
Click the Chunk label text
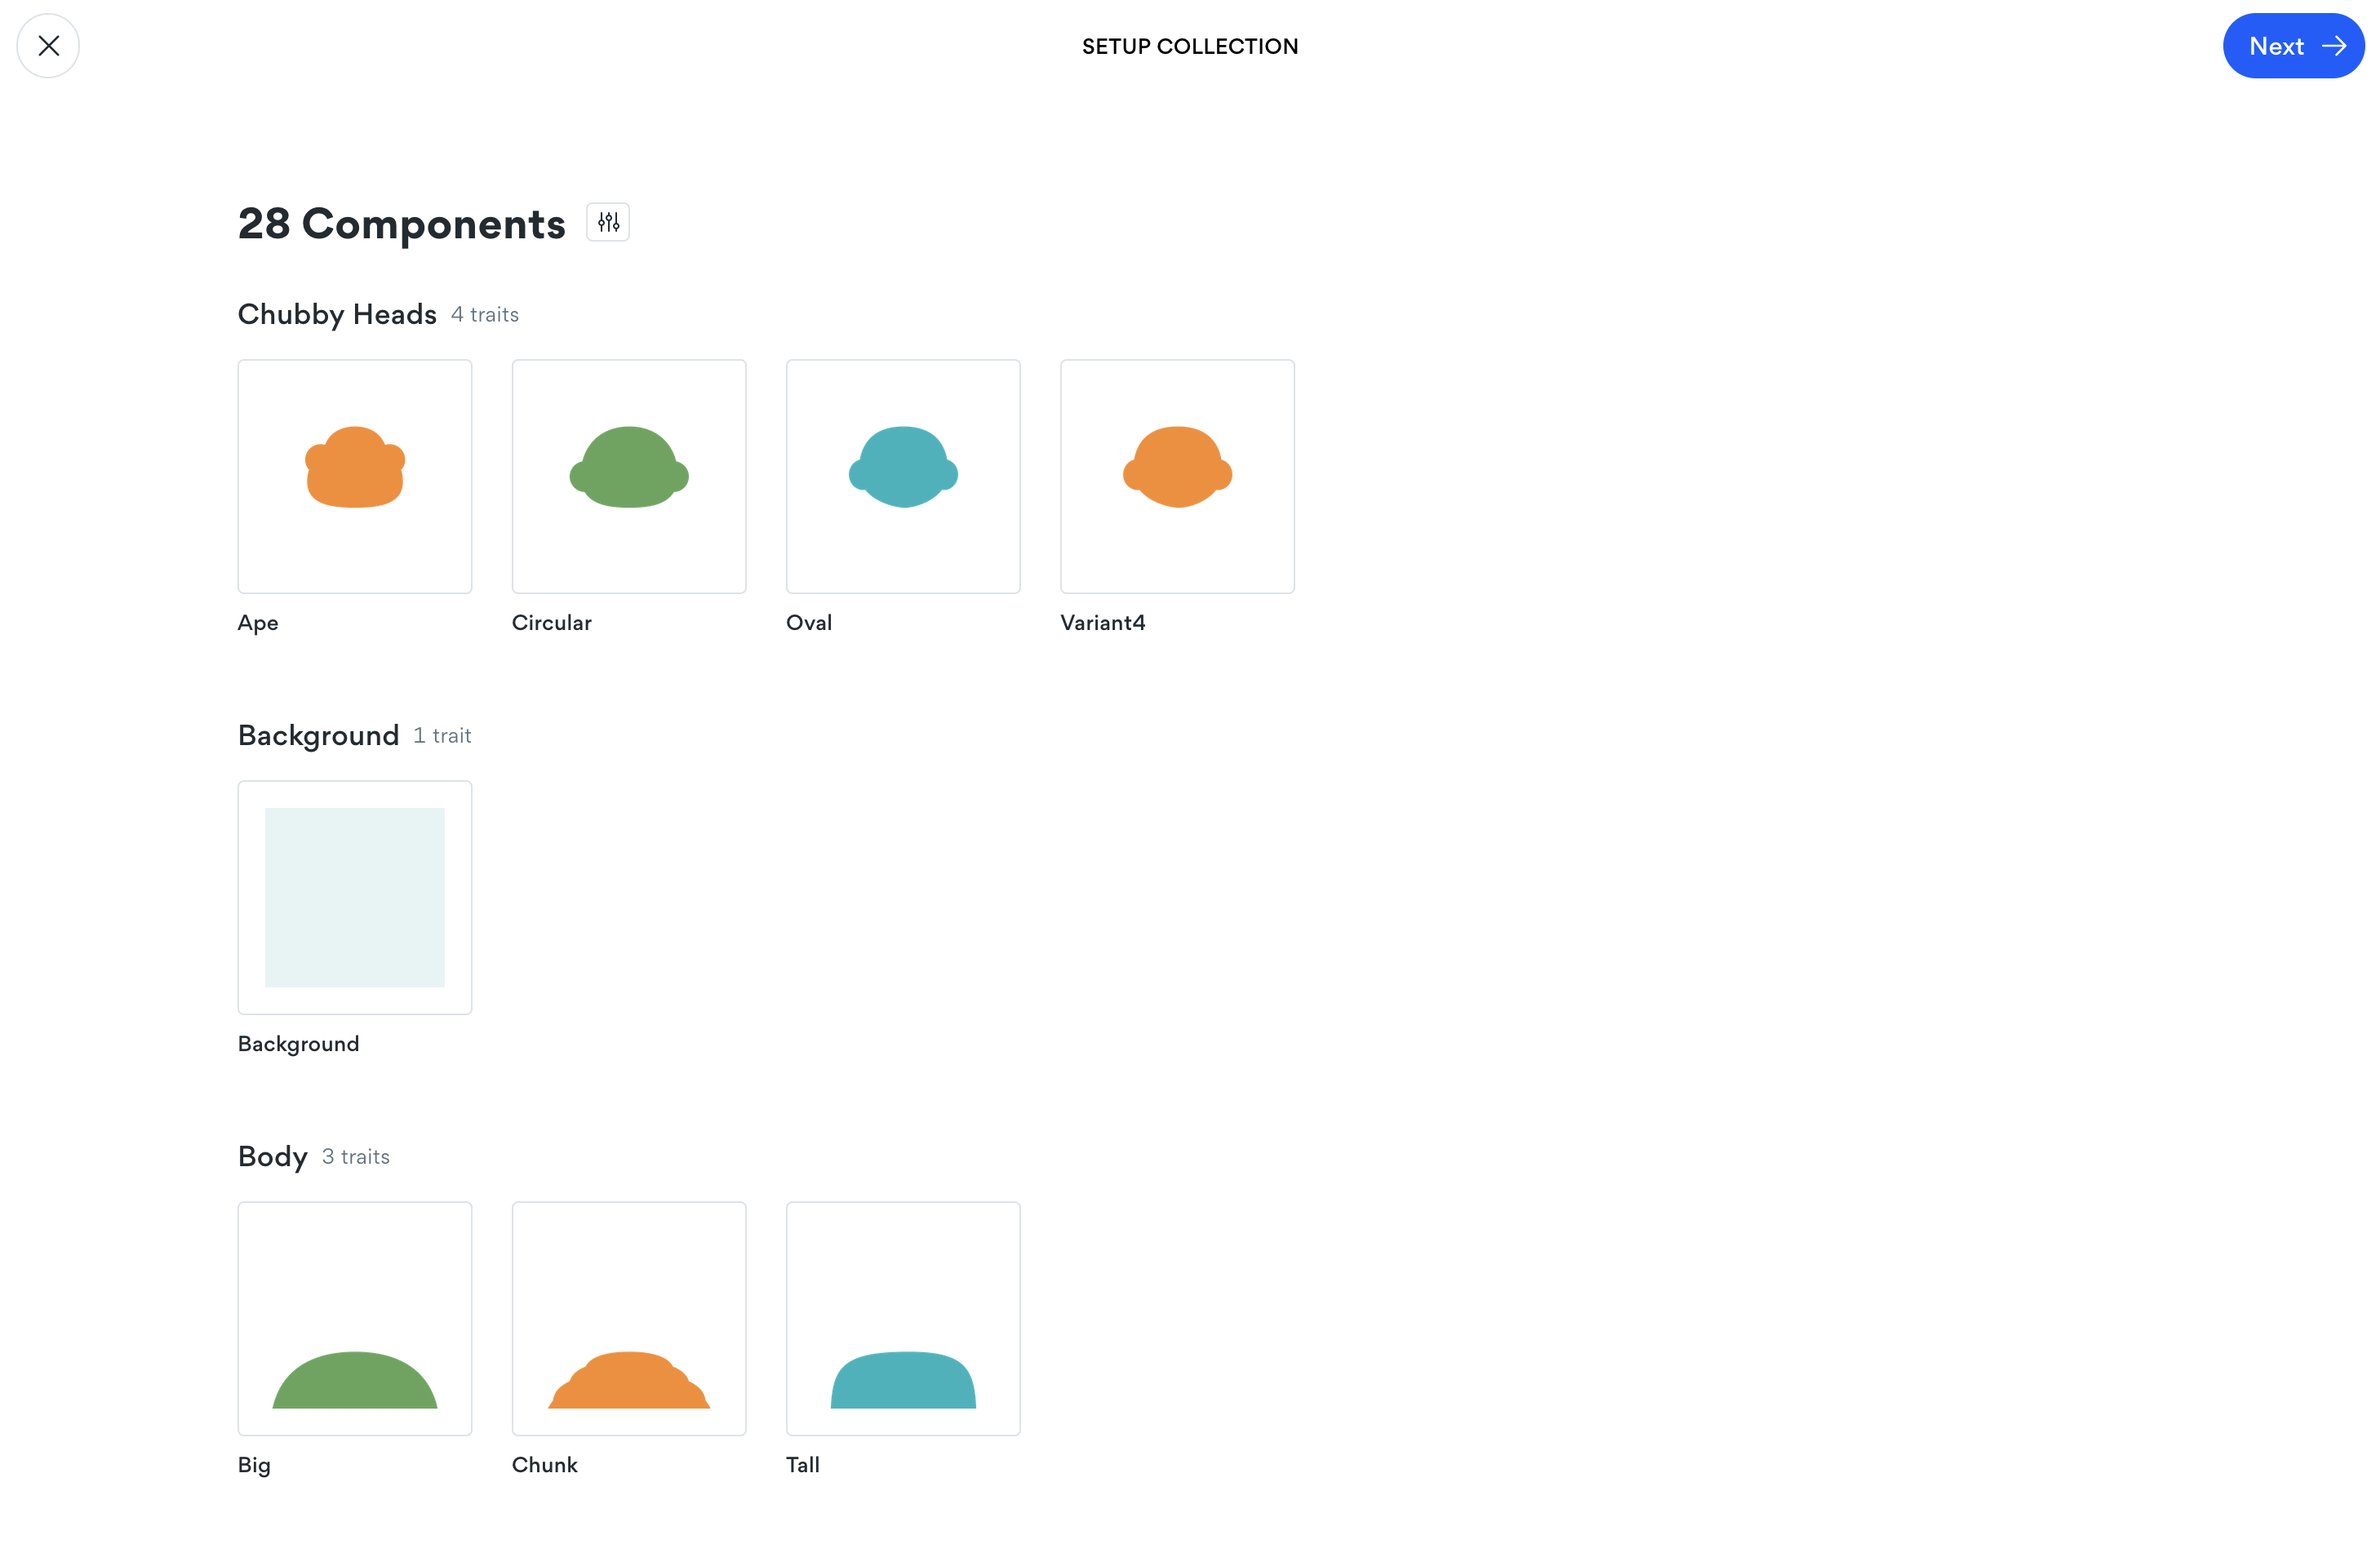pos(544,1464)
